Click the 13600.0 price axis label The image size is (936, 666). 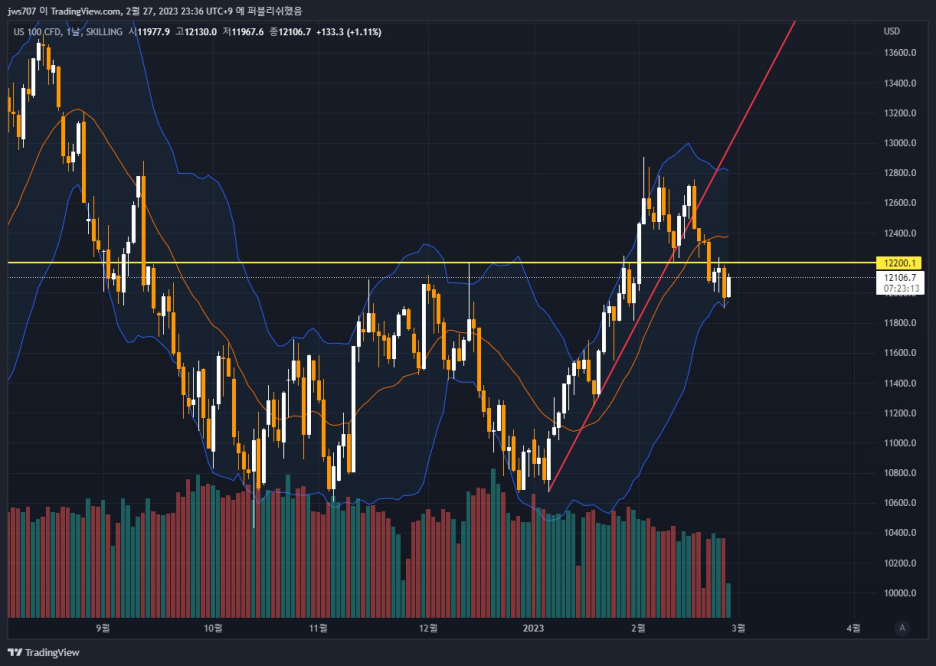pyautogui.click(x=900, y=53)
